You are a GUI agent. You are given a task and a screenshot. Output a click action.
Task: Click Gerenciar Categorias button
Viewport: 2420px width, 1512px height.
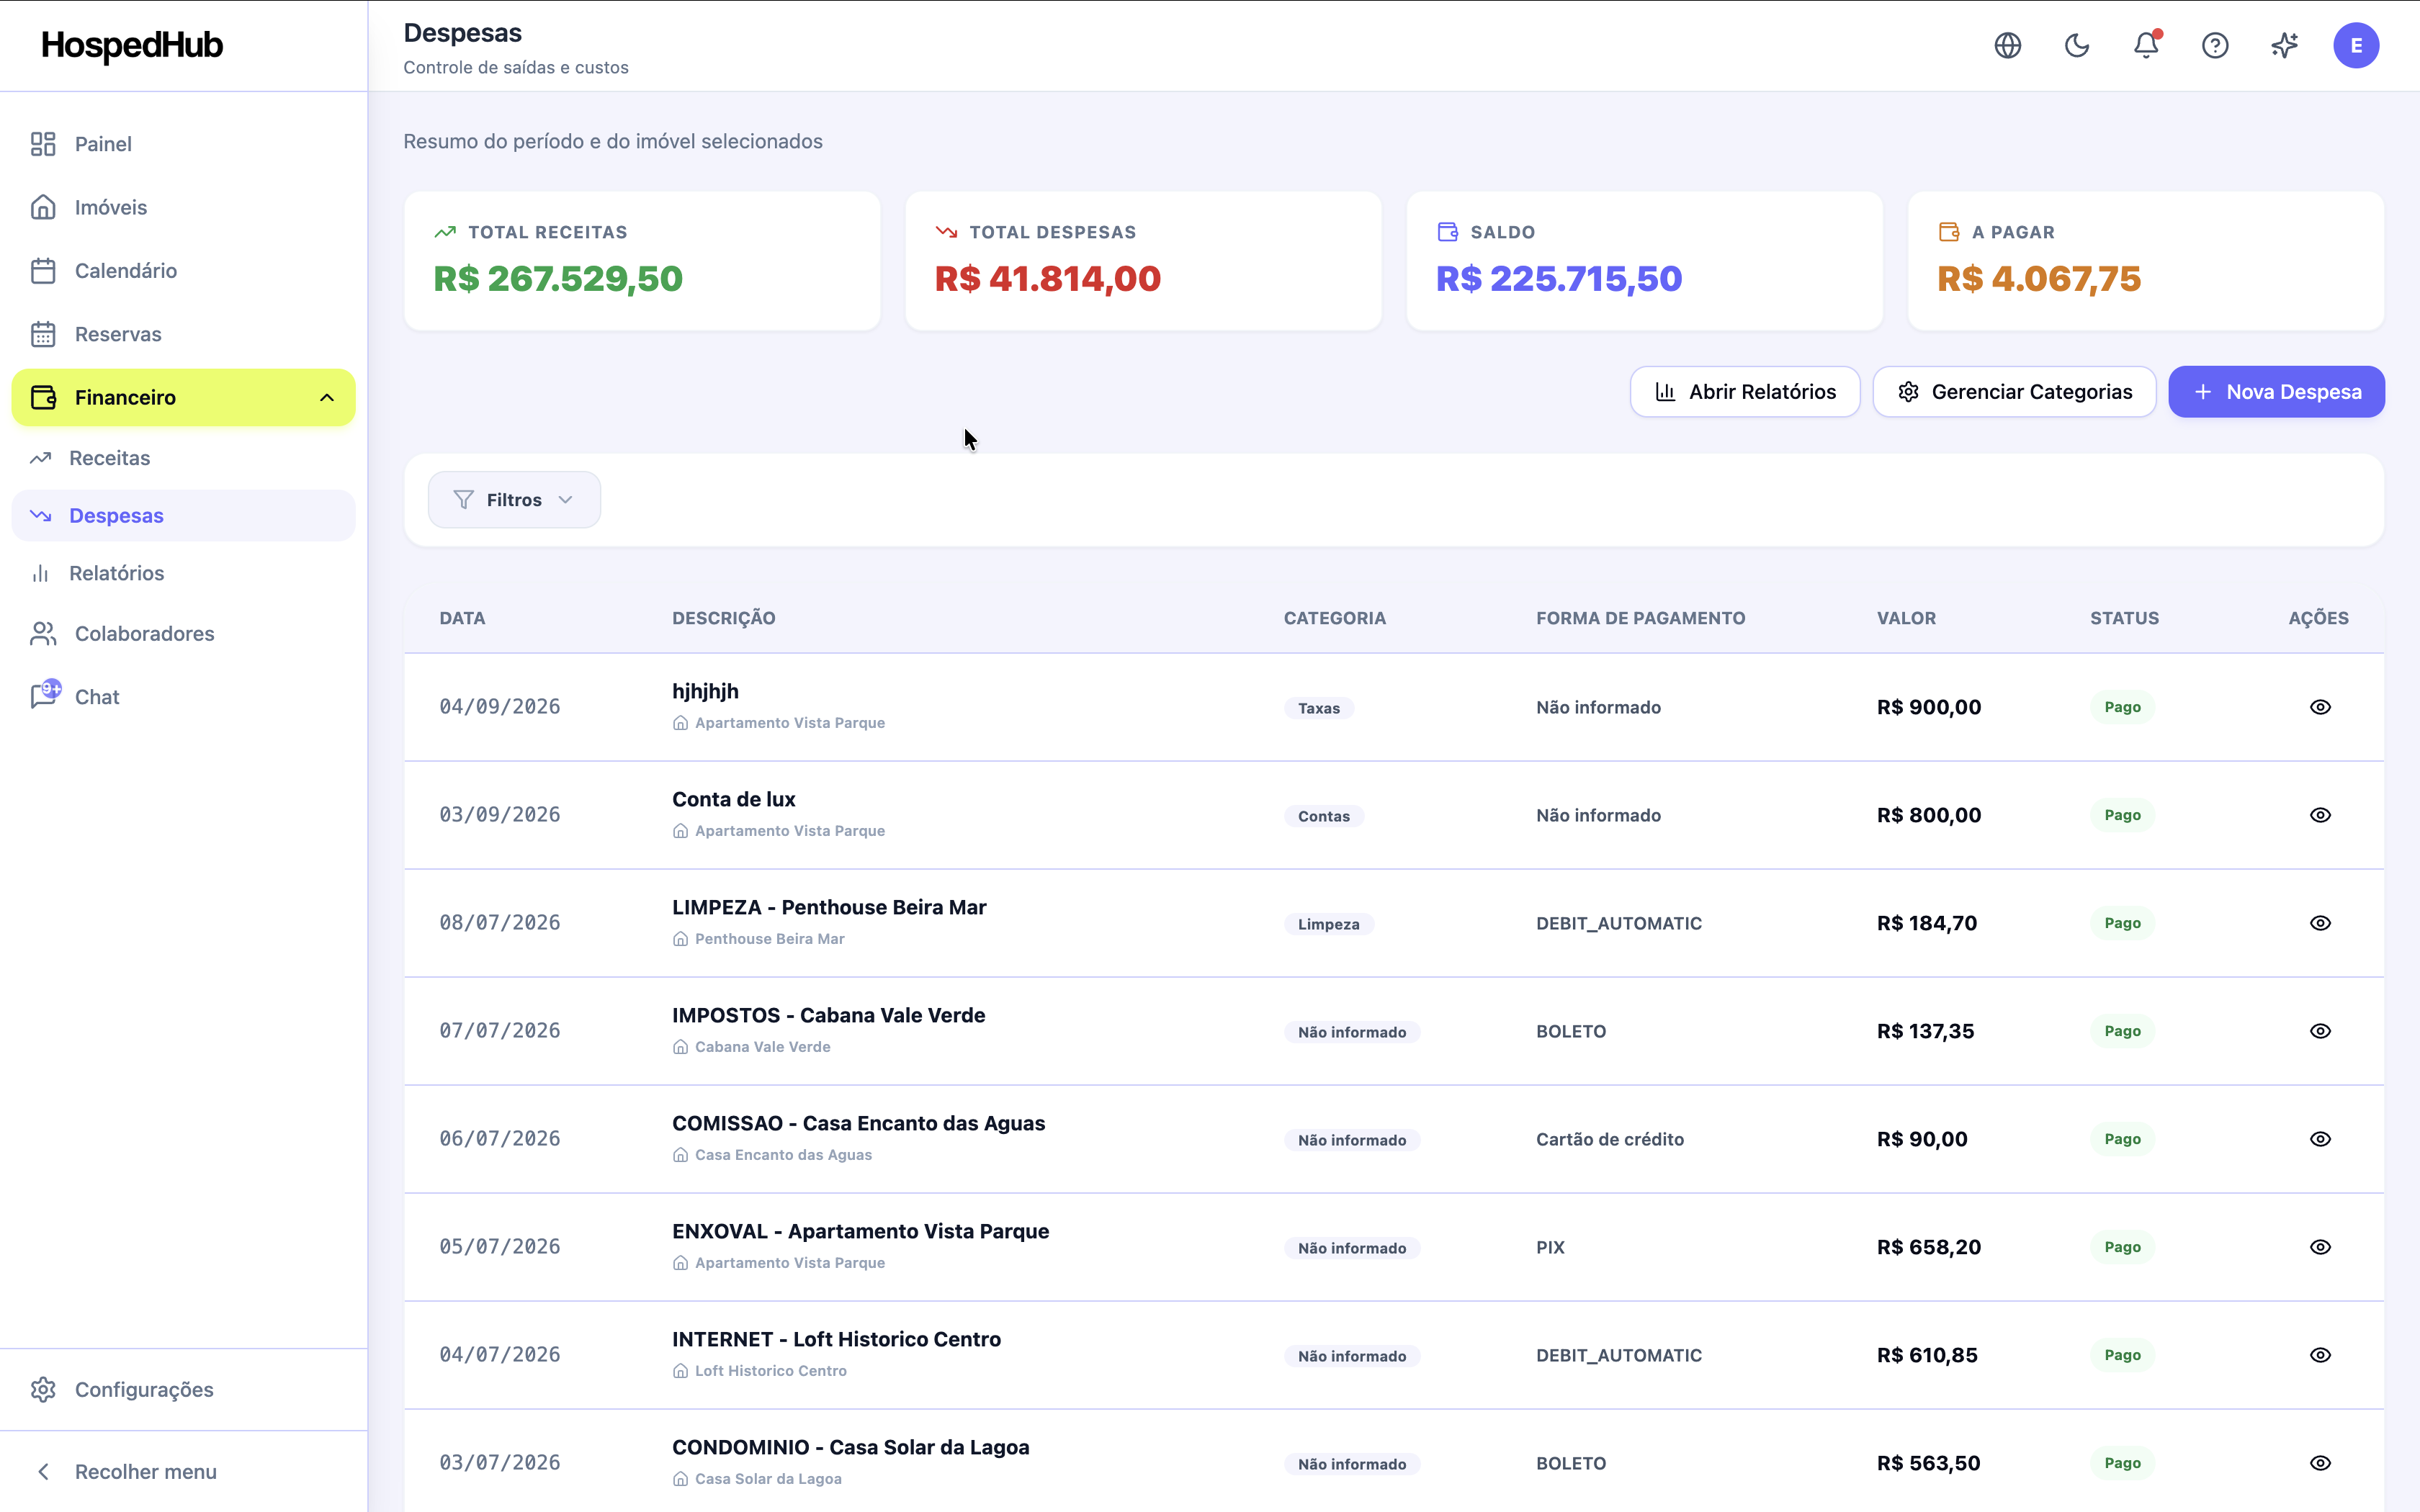2014,392
